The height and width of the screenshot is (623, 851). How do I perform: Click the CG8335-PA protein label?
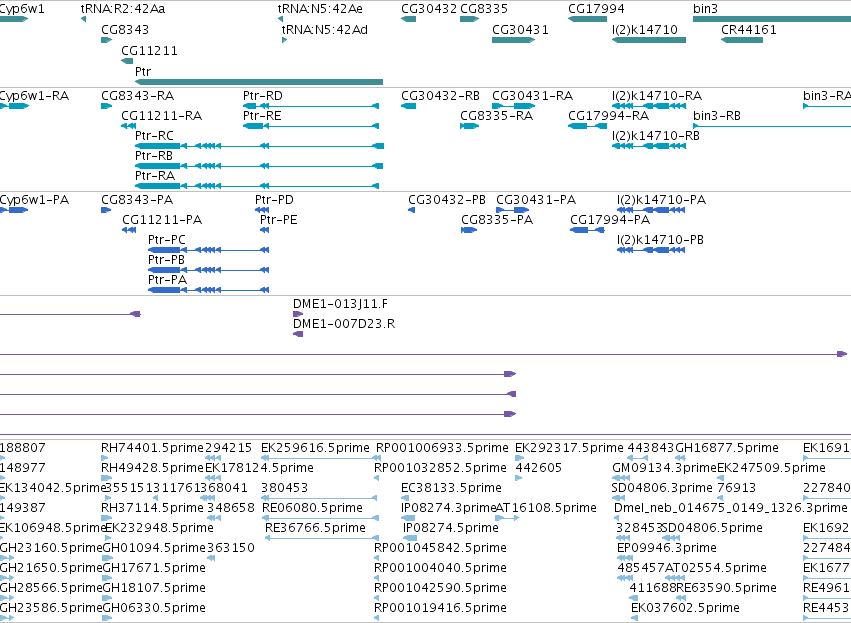497,220
